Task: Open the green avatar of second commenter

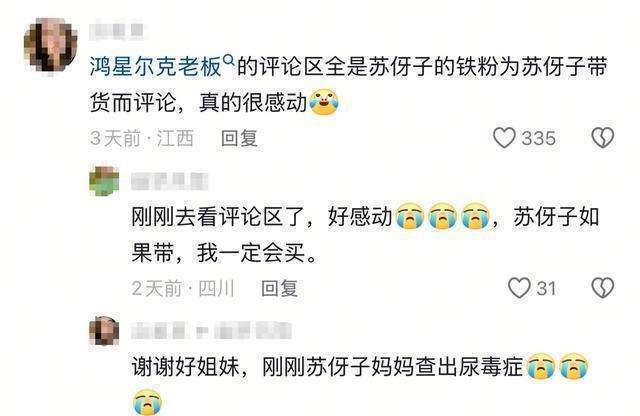Action: 104,181
